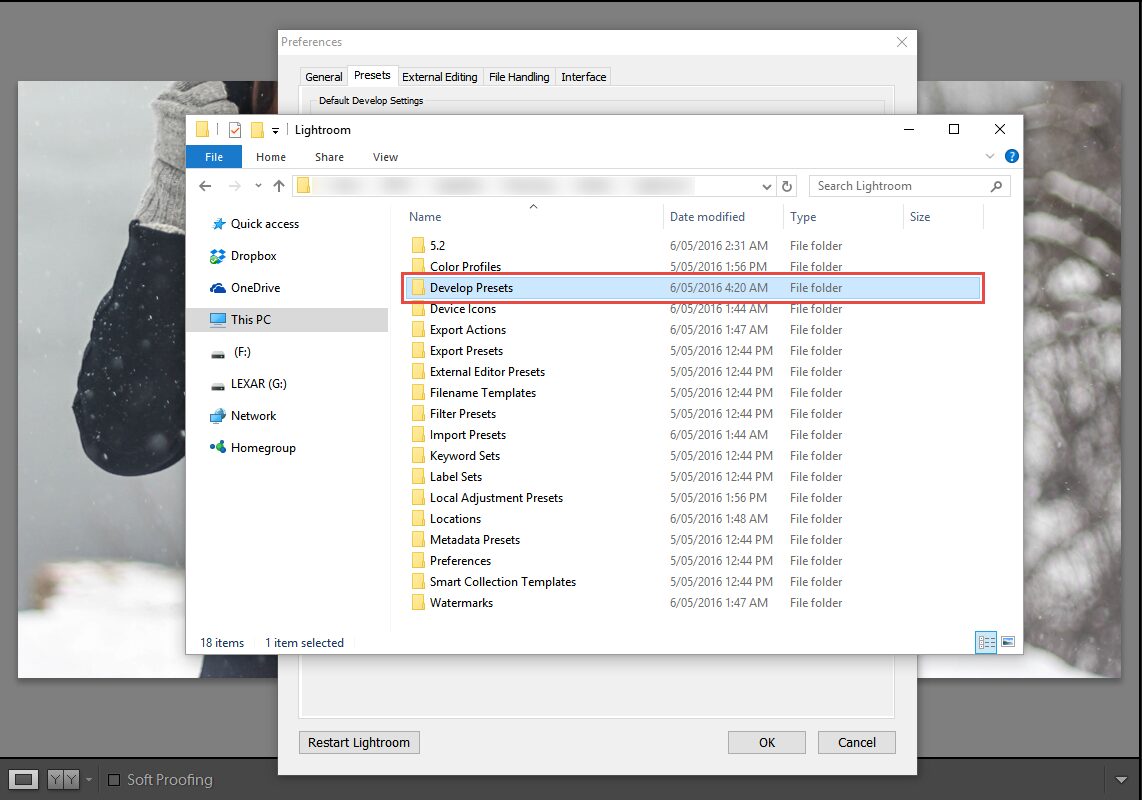
Task: Open Dropbox in navigation pane
Action: [x=244, y=256]
